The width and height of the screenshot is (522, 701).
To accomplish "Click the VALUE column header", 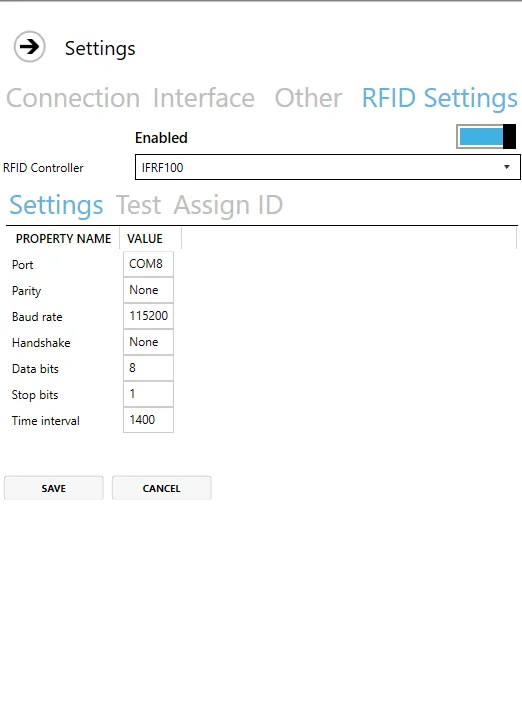I will click(150, 238).
